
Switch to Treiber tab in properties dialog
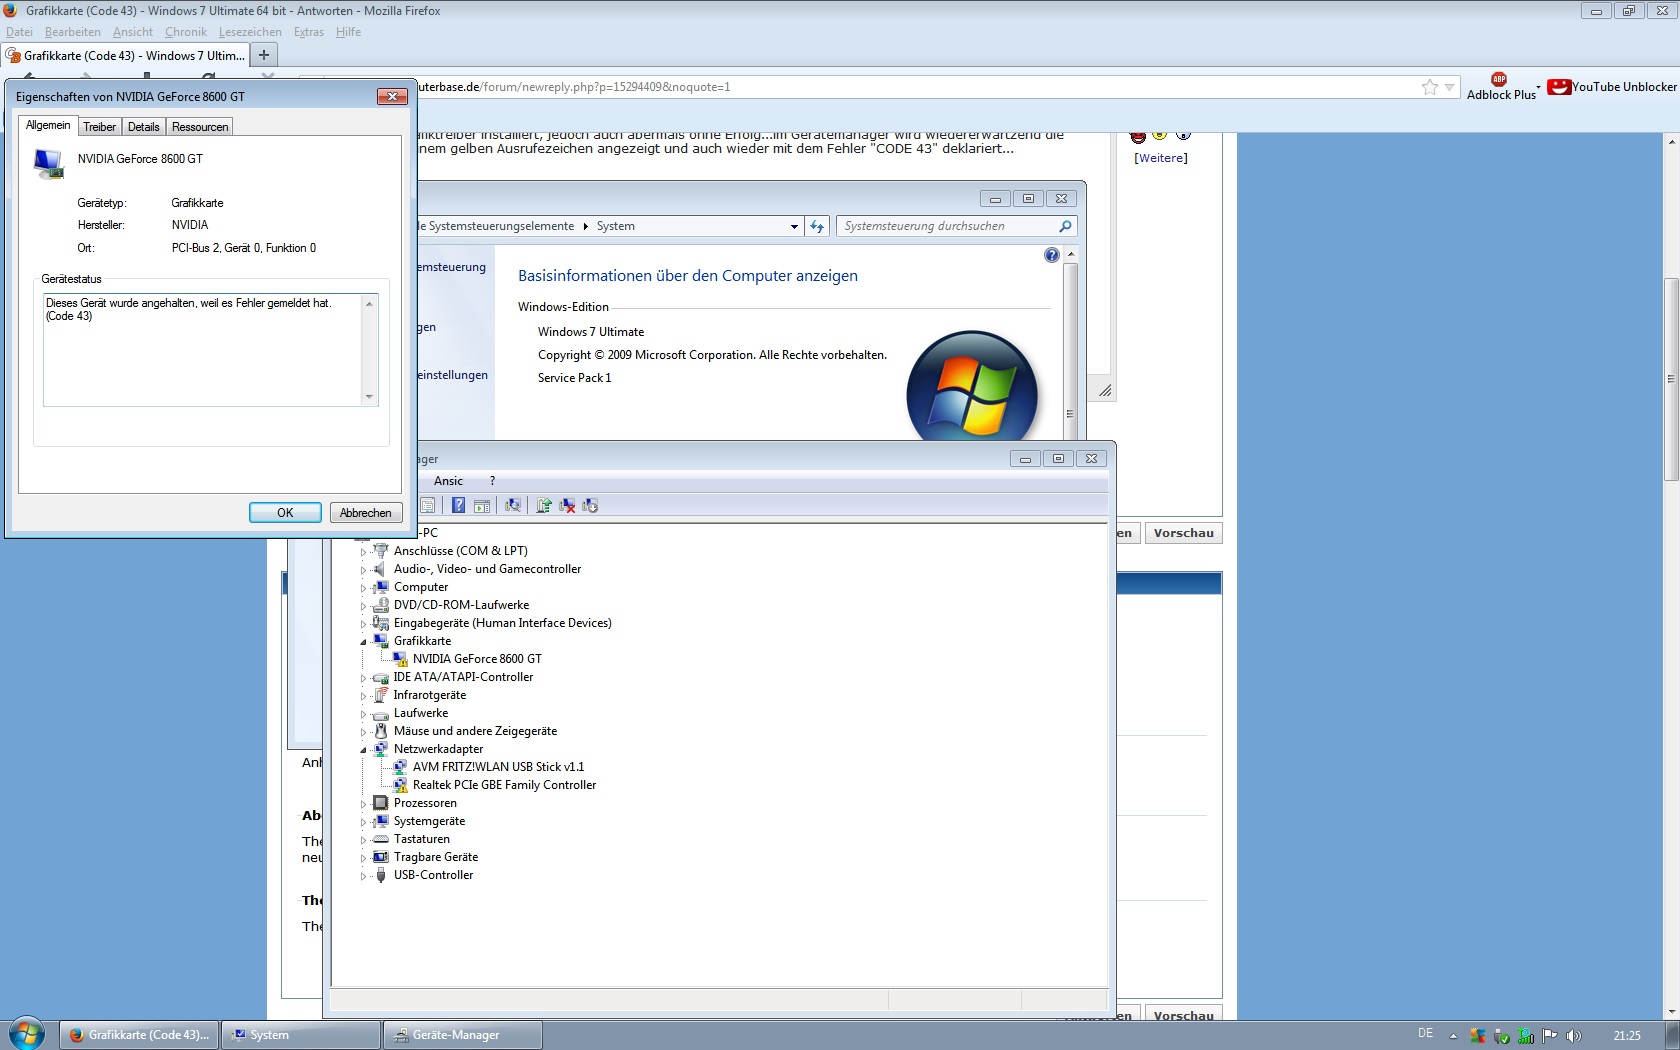pyautogui.click(x=99, y=127)
